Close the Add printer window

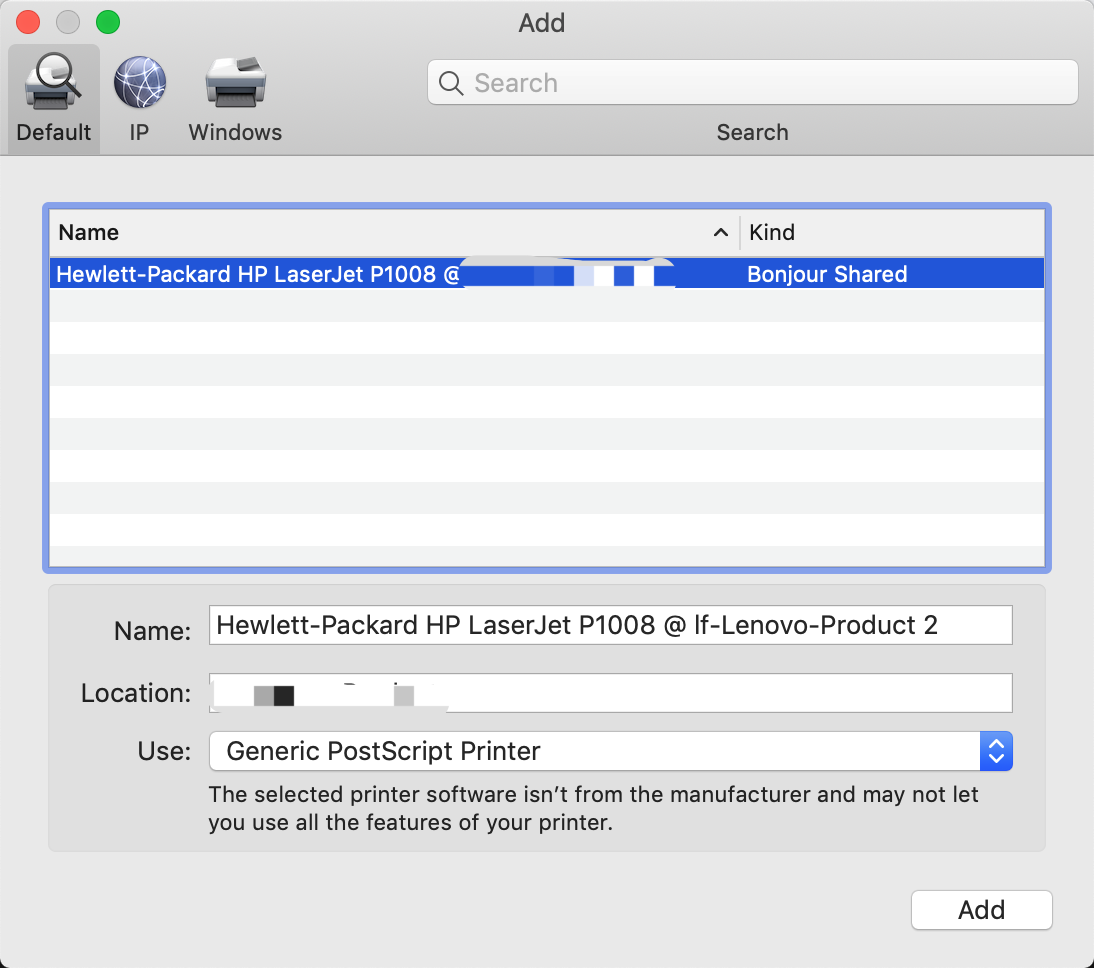pyautogui.click(x=28, y=22)
